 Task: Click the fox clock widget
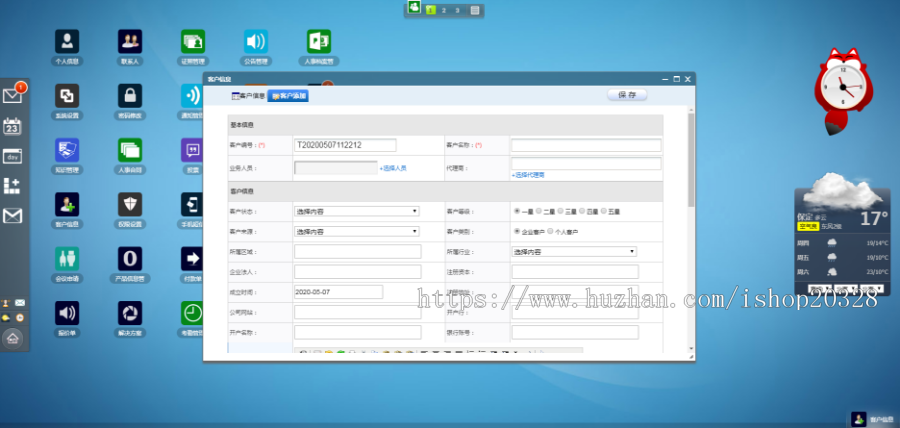pyautogui.click(x=843, y=90)
